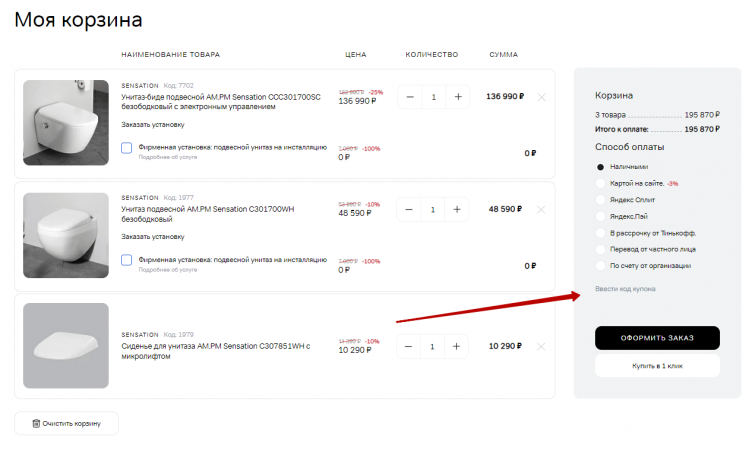Select the Наличными payment option
The width and height of the screenshot is (752, 456).
(x=600, y=167)
